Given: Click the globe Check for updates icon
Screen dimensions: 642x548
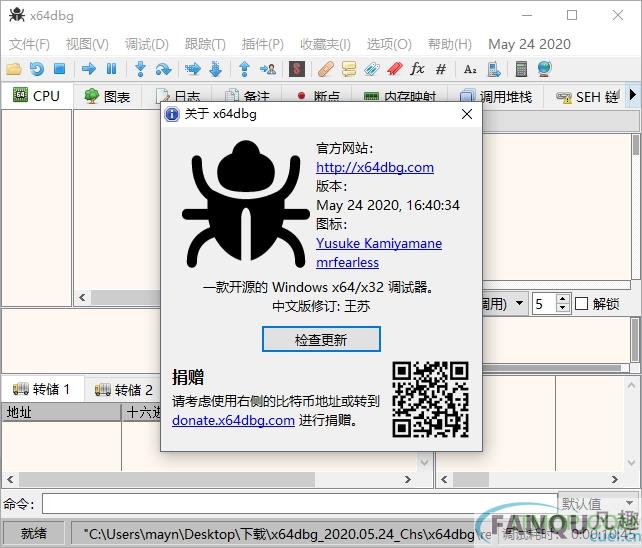Looking at the screenshot, I should [545, 69].
